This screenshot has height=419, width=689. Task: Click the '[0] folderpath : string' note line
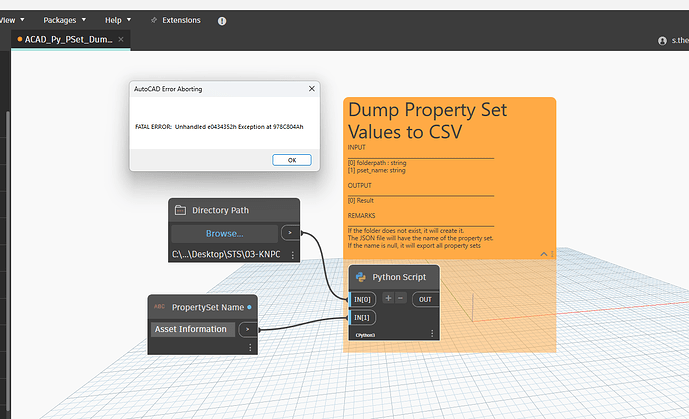point(377,163)
